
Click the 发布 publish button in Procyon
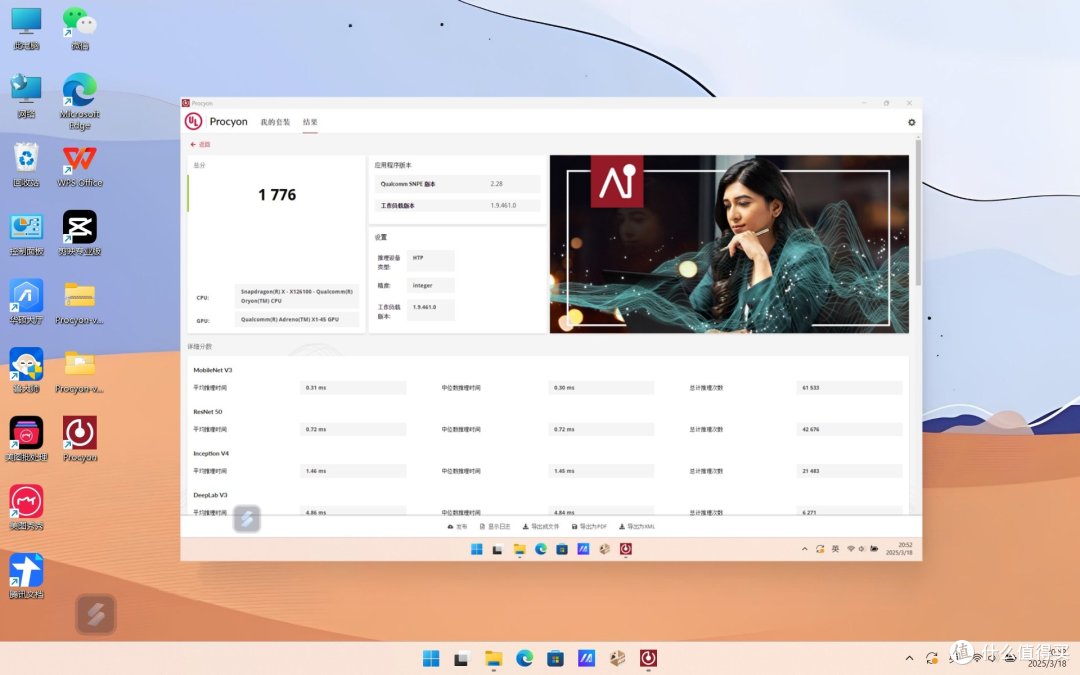click(457, 526)
